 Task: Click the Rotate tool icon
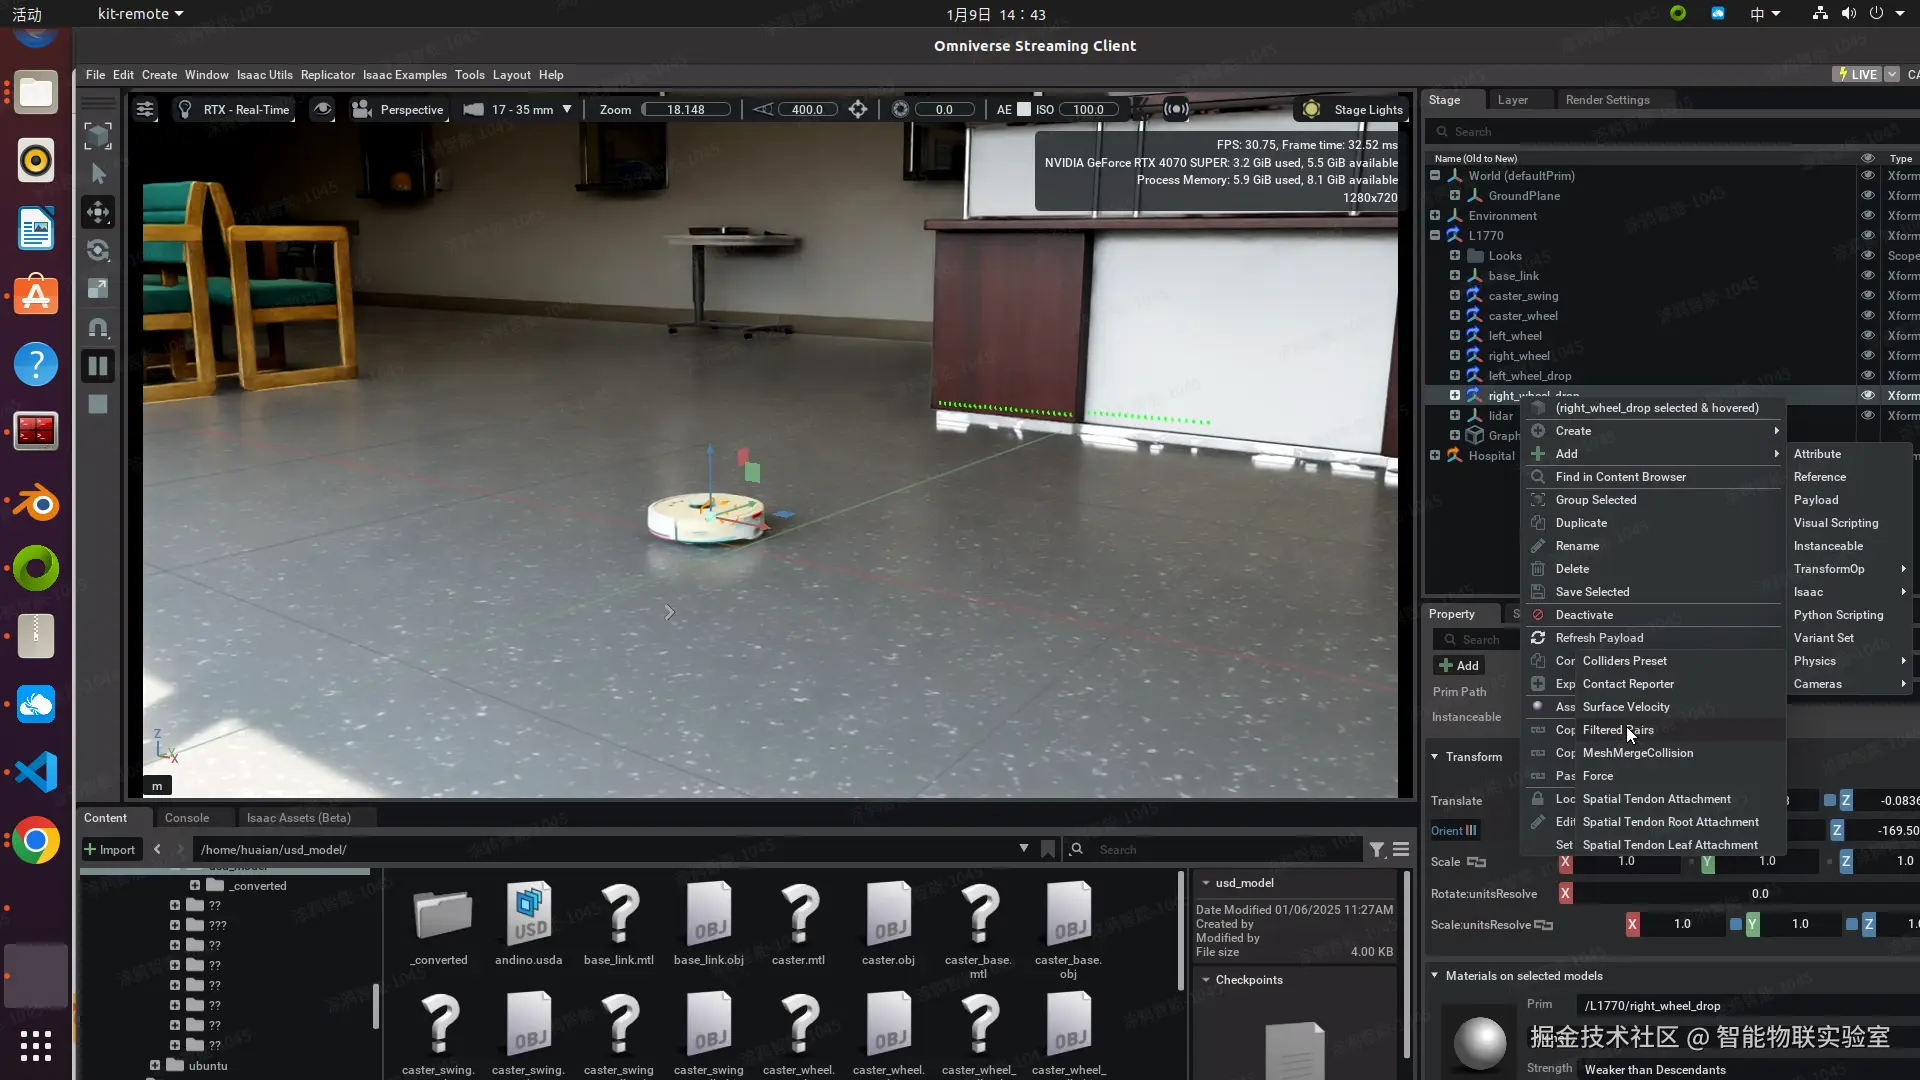(98, 250)
